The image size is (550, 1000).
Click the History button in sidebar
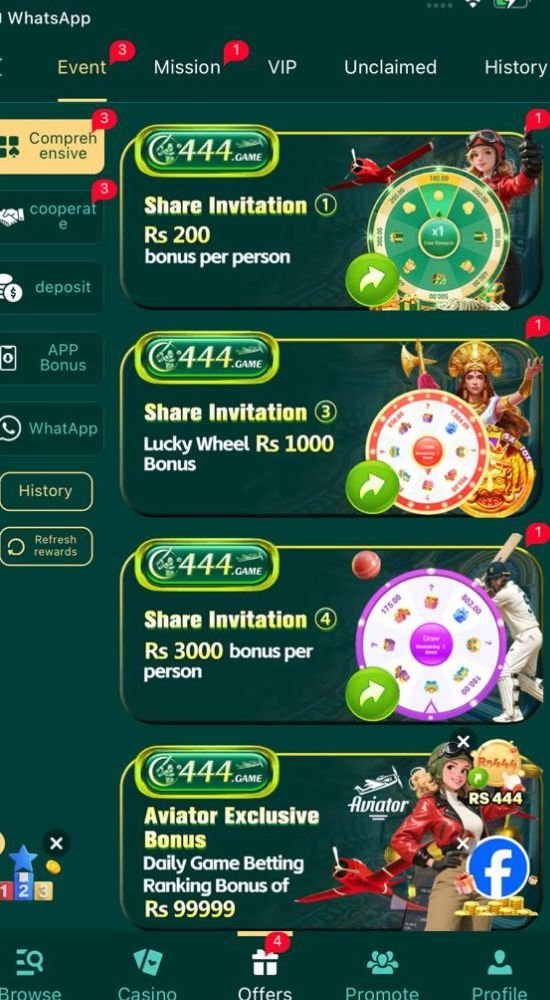(x=45, y=491)
